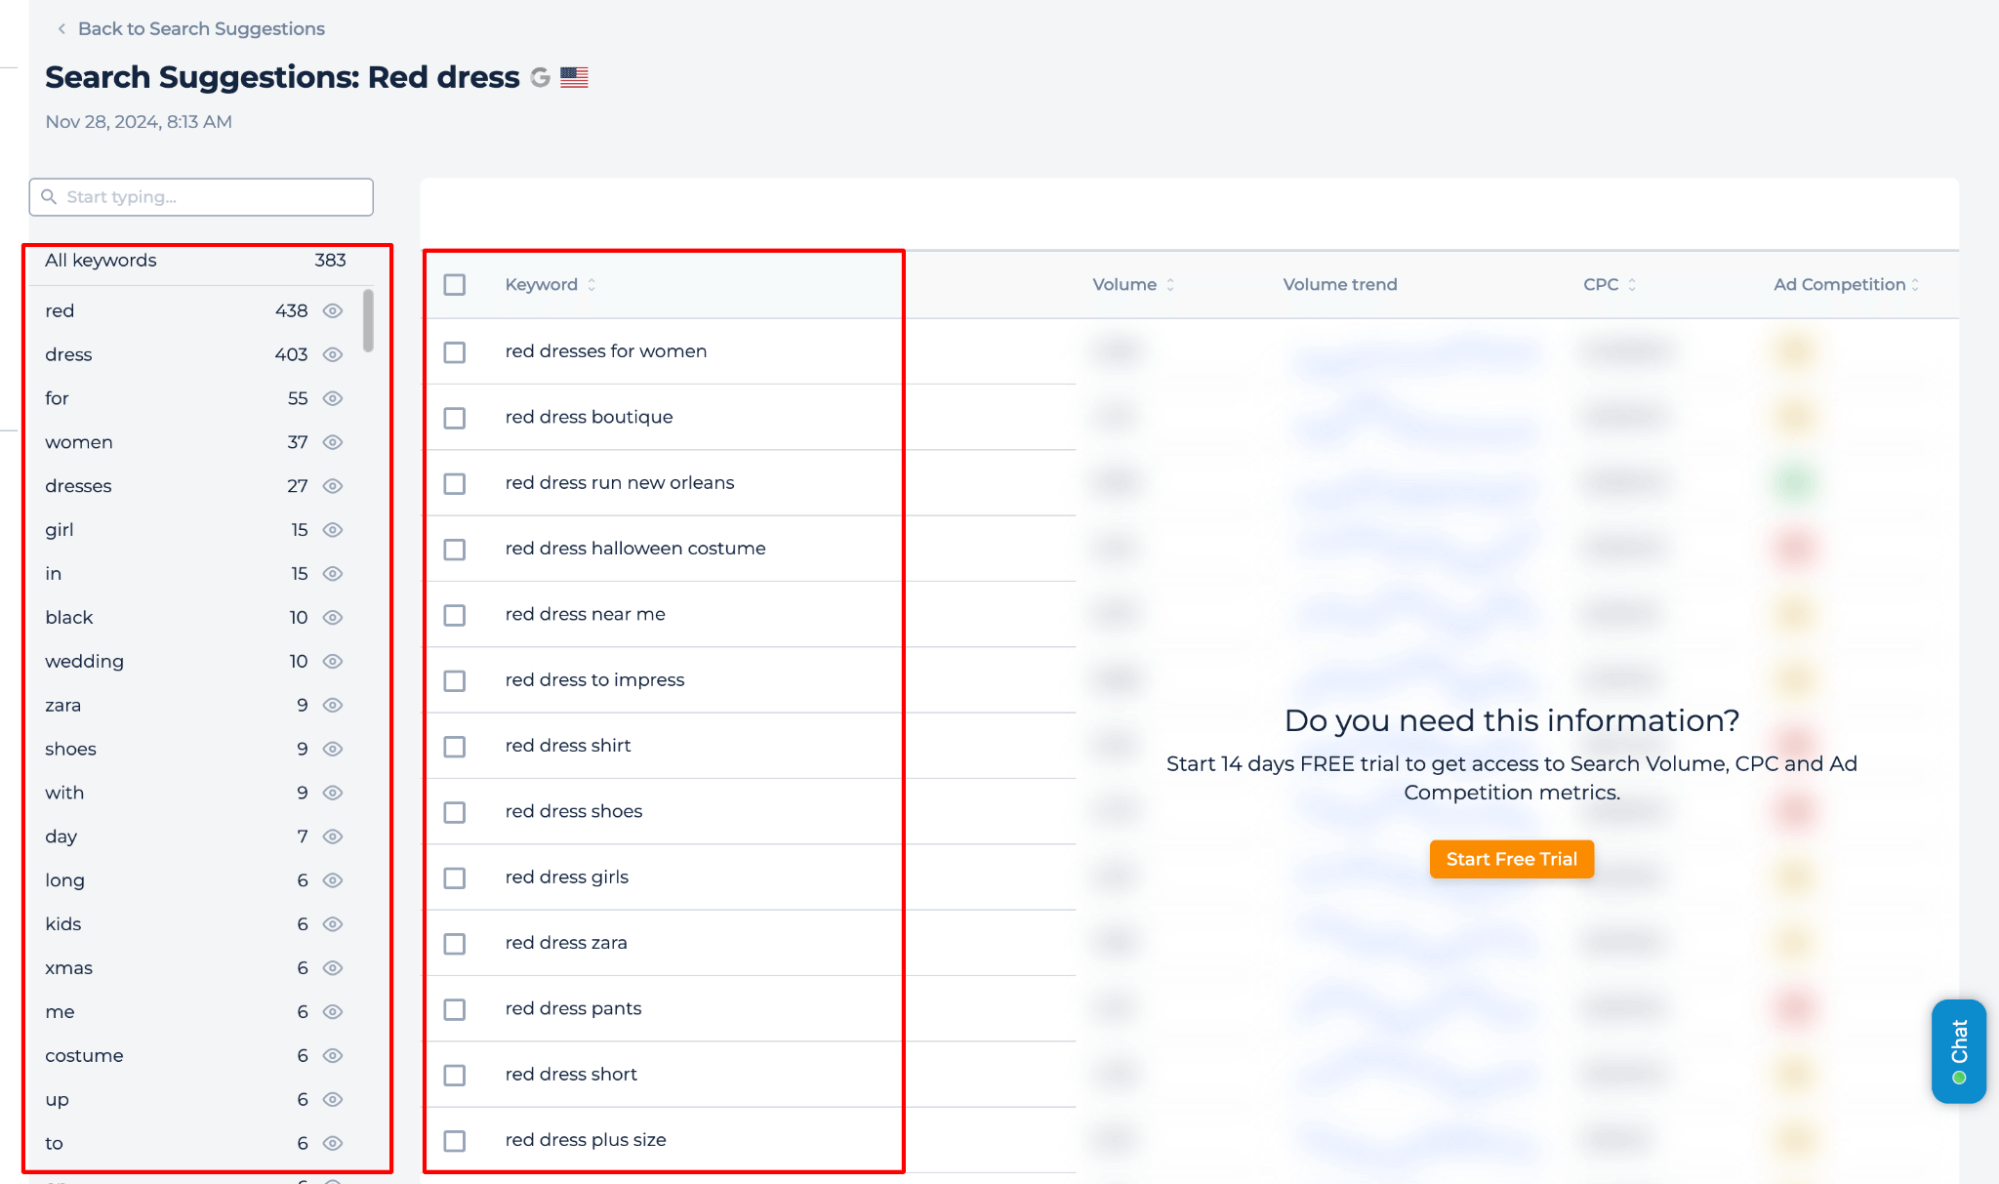The image size is (1999, 1184).
Task: Click the 'Start Free Trial' button
Action: (1512, 858)
